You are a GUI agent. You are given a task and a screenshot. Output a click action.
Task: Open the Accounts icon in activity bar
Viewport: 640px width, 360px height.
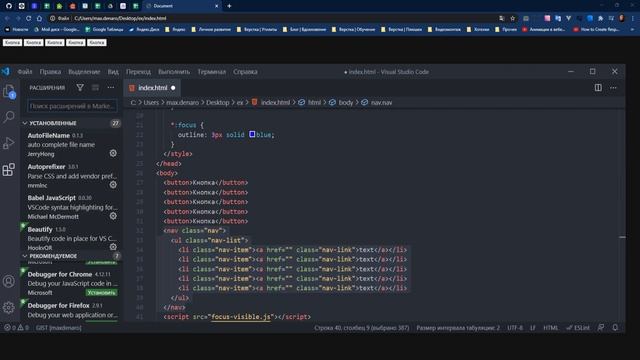tap(9, 281)
